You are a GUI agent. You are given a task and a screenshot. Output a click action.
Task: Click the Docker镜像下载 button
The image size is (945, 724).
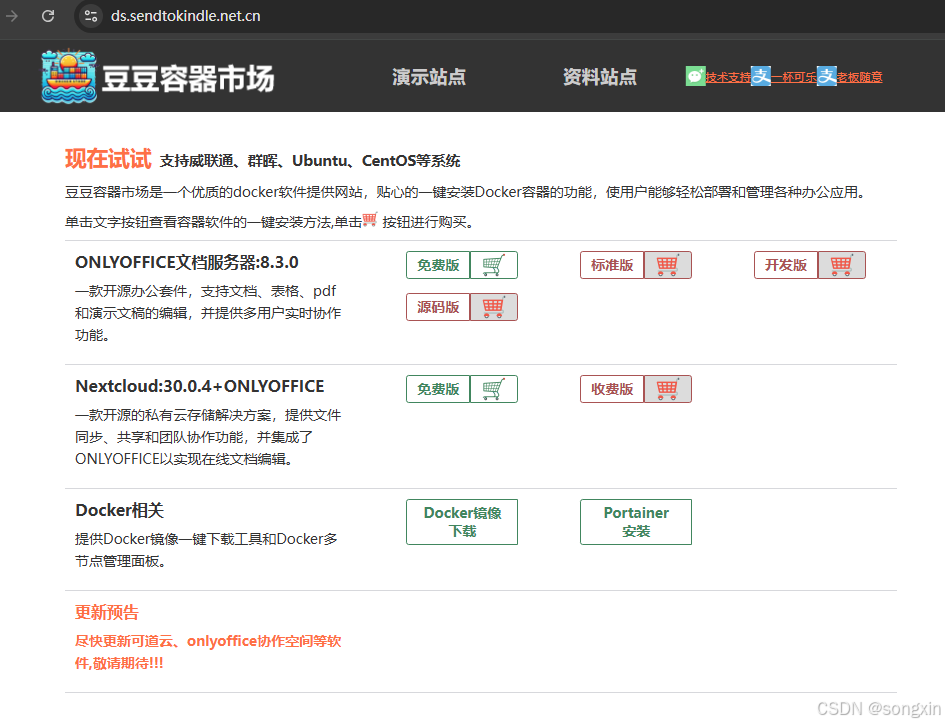coord(462,522)
